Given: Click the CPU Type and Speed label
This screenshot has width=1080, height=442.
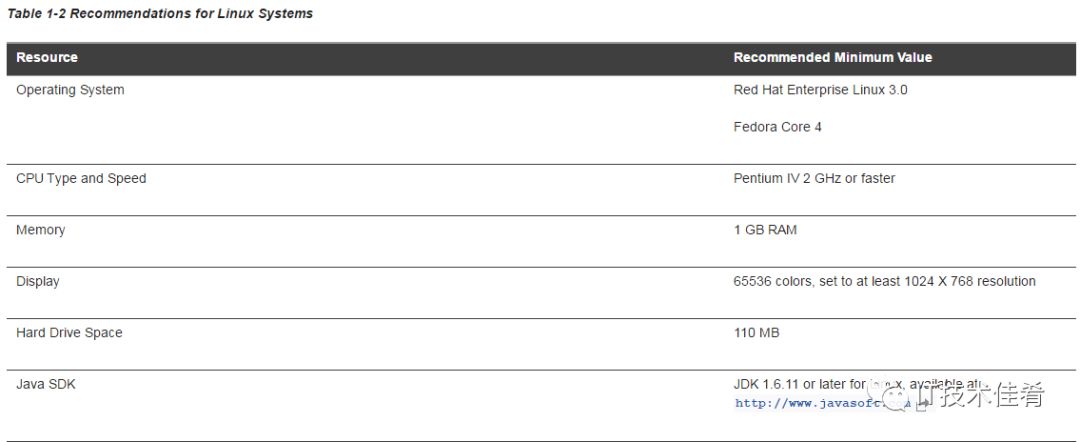Looking at the screenshot, I should click(x=81, y=178).
